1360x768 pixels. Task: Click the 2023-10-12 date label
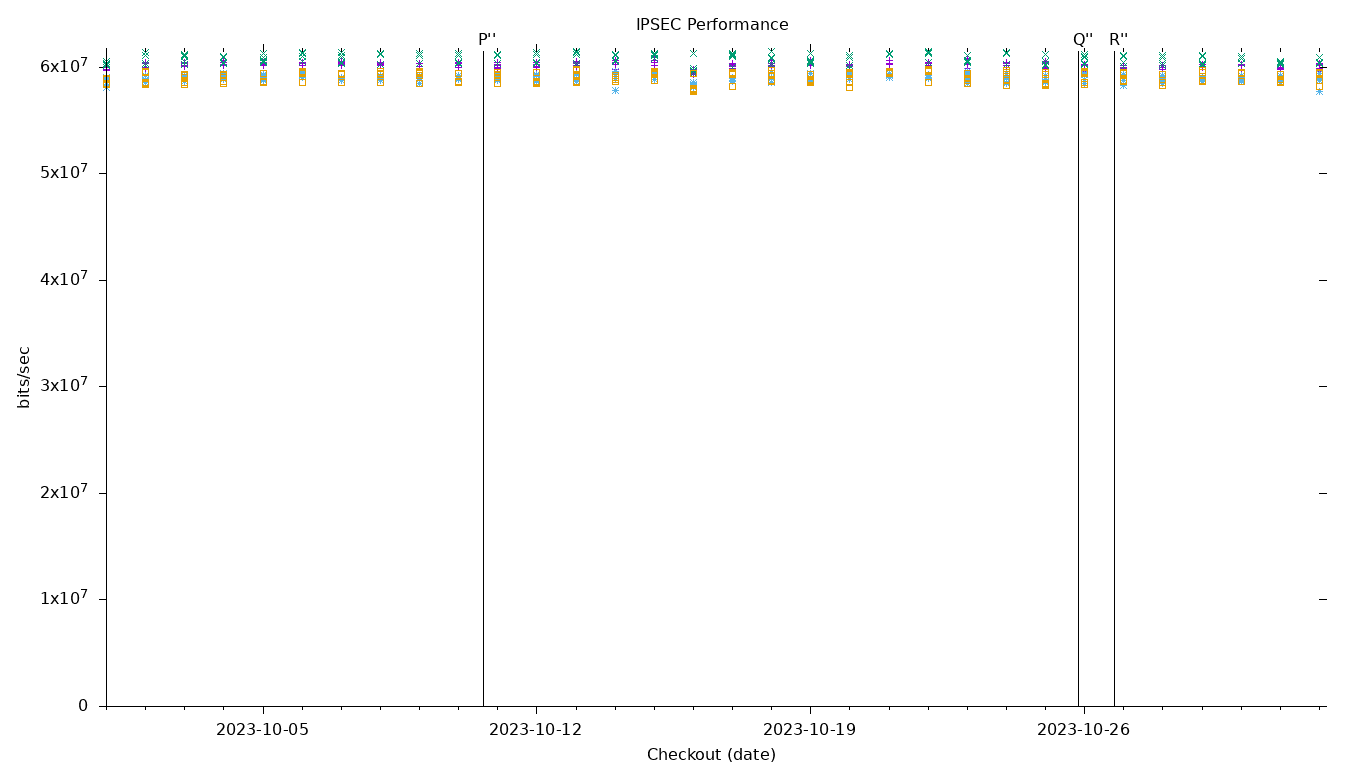[536, 730]
